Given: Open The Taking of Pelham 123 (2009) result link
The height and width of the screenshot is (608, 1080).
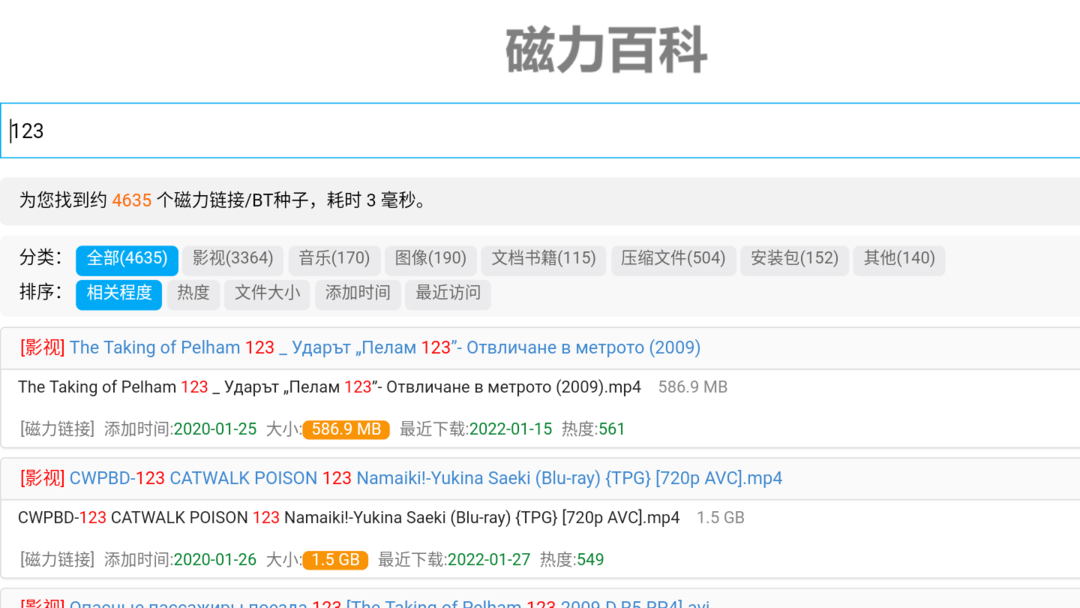Looking at the screenshot, I should (385, 348).
